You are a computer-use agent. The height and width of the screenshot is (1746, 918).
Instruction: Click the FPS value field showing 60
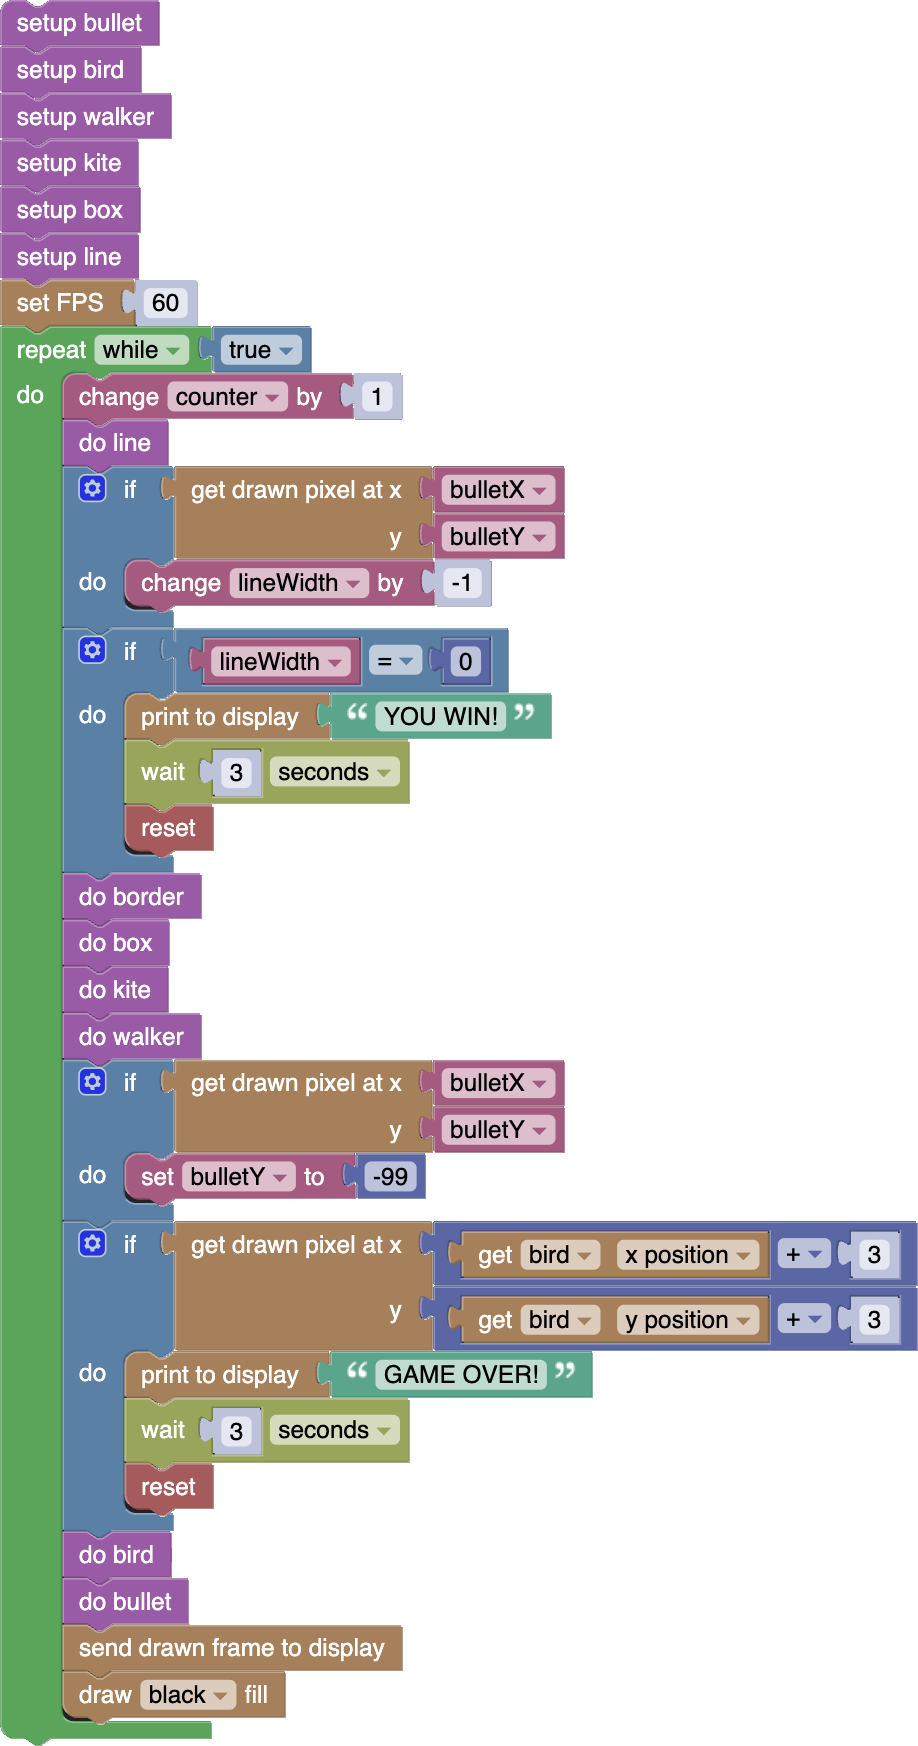pos(166,303)
